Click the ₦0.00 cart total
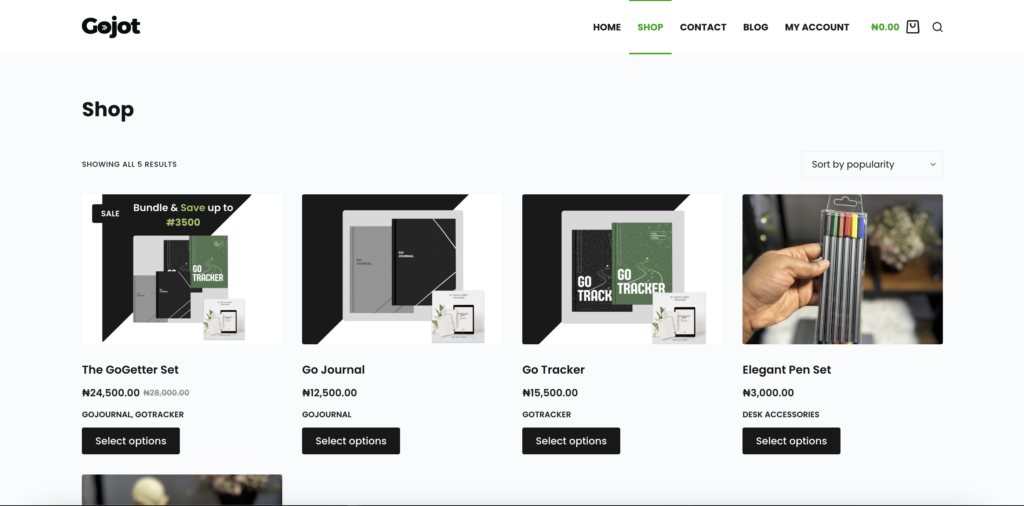Image resolution: width=1024 pixels, height=506 pixels. pyautogui.click(x=885, y=27)
